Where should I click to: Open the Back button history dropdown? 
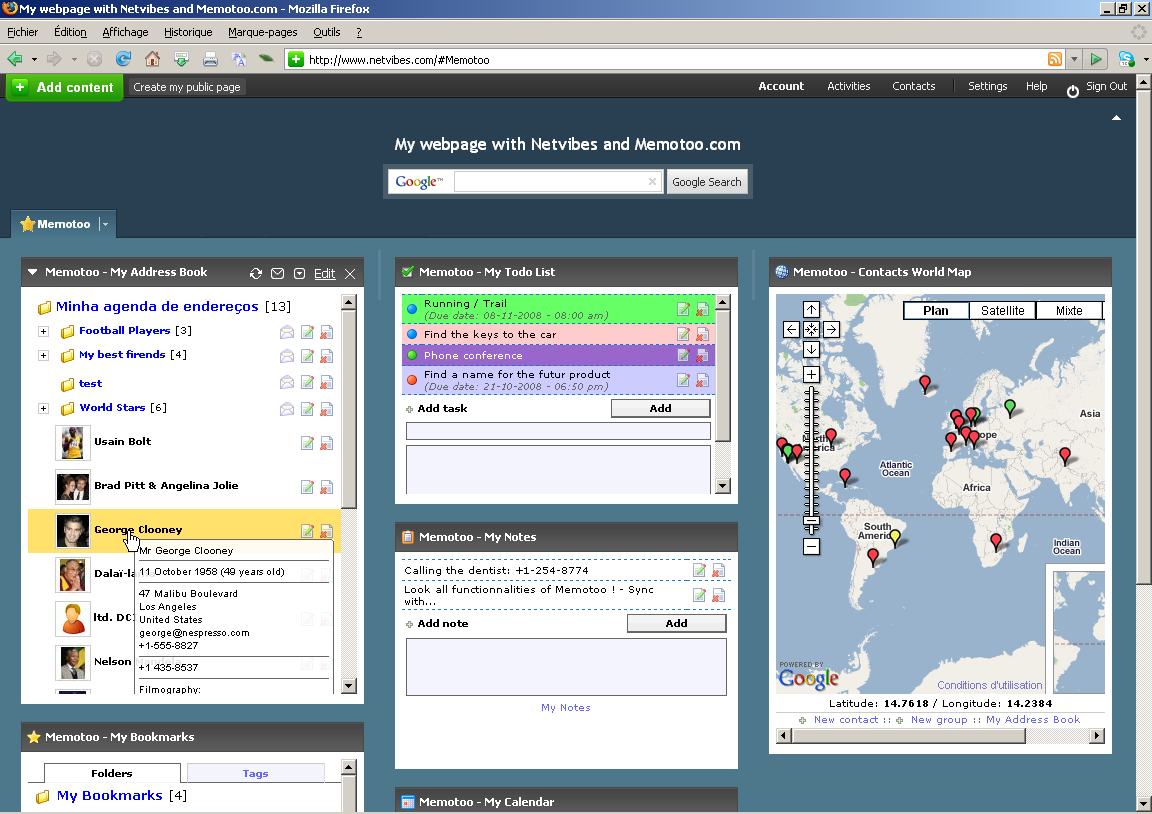point(34,59)
